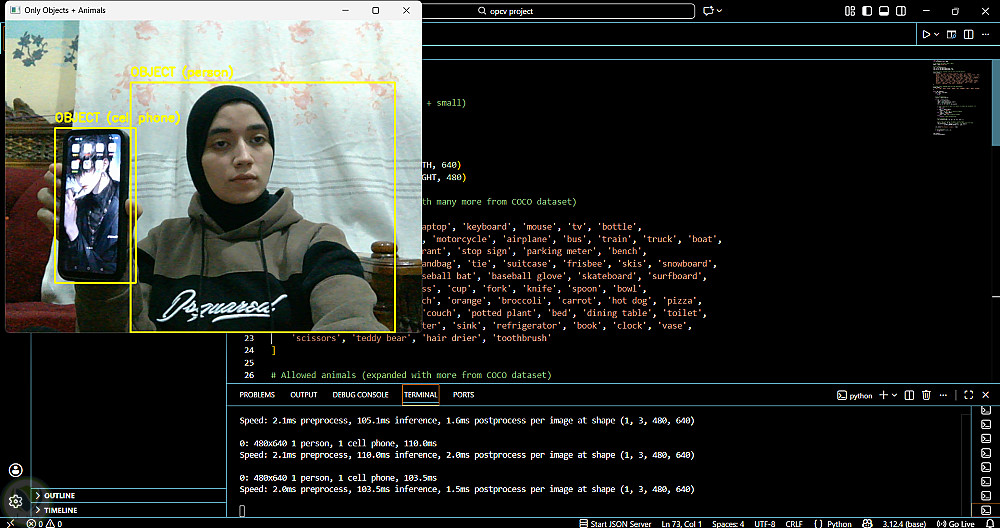Close the terminal panel
Screen dimensions: 1000x528
coord(986,395)
